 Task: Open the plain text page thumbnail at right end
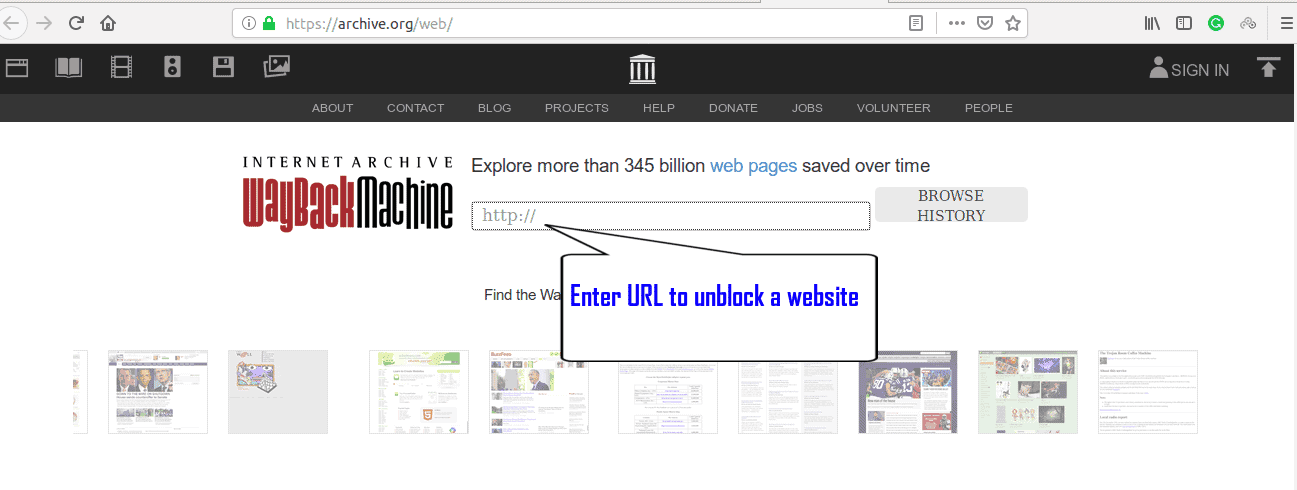click(x=1148, y=392)
